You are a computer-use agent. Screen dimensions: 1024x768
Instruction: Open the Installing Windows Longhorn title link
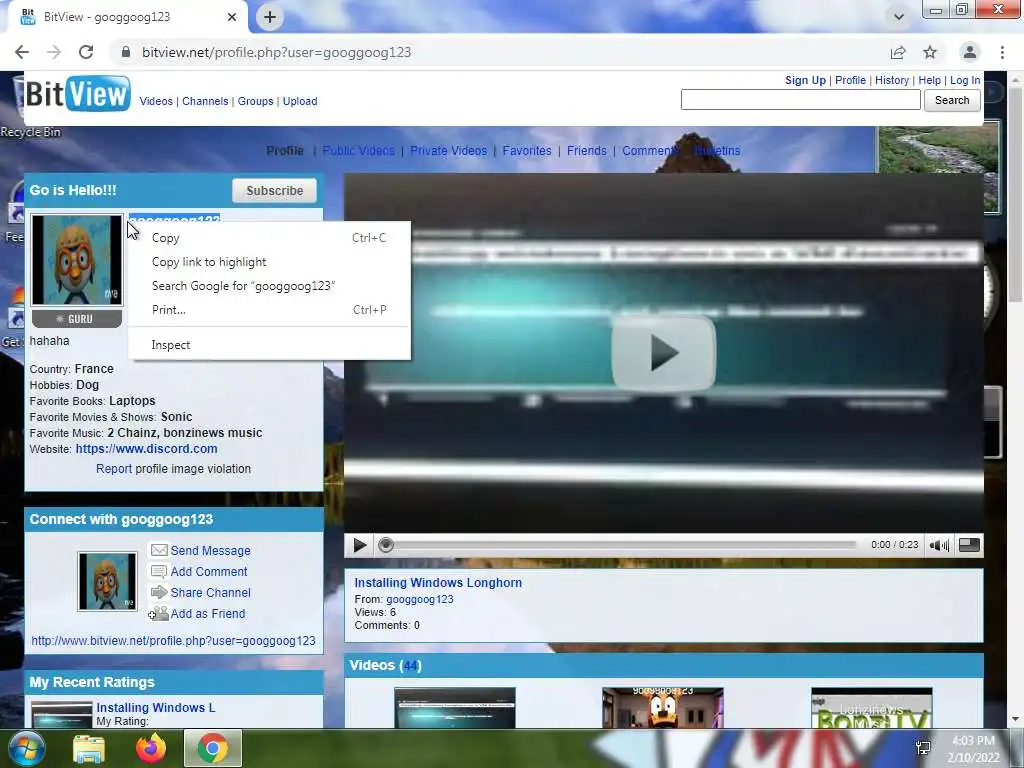point(438,583)
